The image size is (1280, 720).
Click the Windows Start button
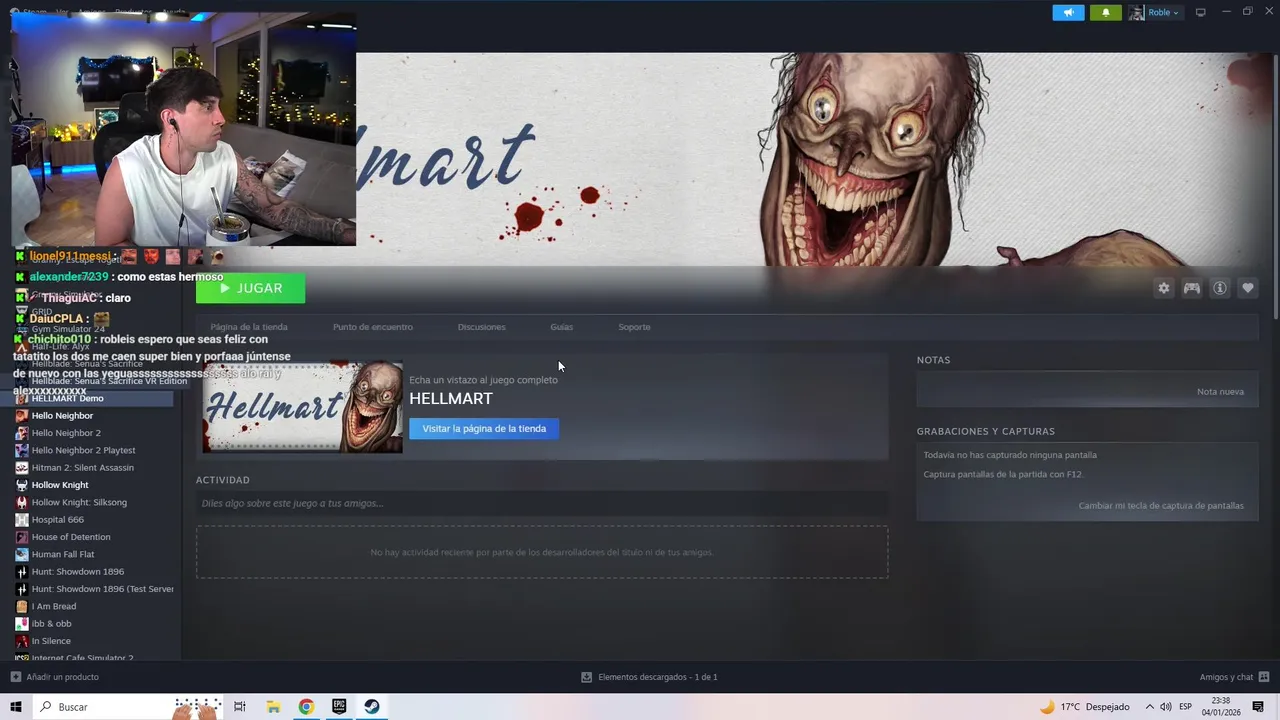click(x=16, y=707)
